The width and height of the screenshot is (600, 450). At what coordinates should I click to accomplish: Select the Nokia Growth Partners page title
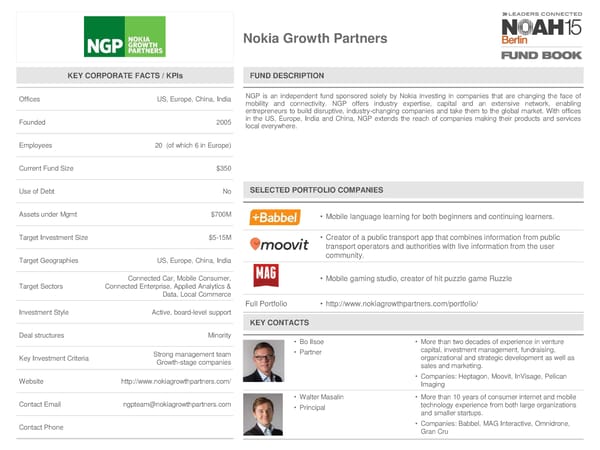(x=315, y=39)
